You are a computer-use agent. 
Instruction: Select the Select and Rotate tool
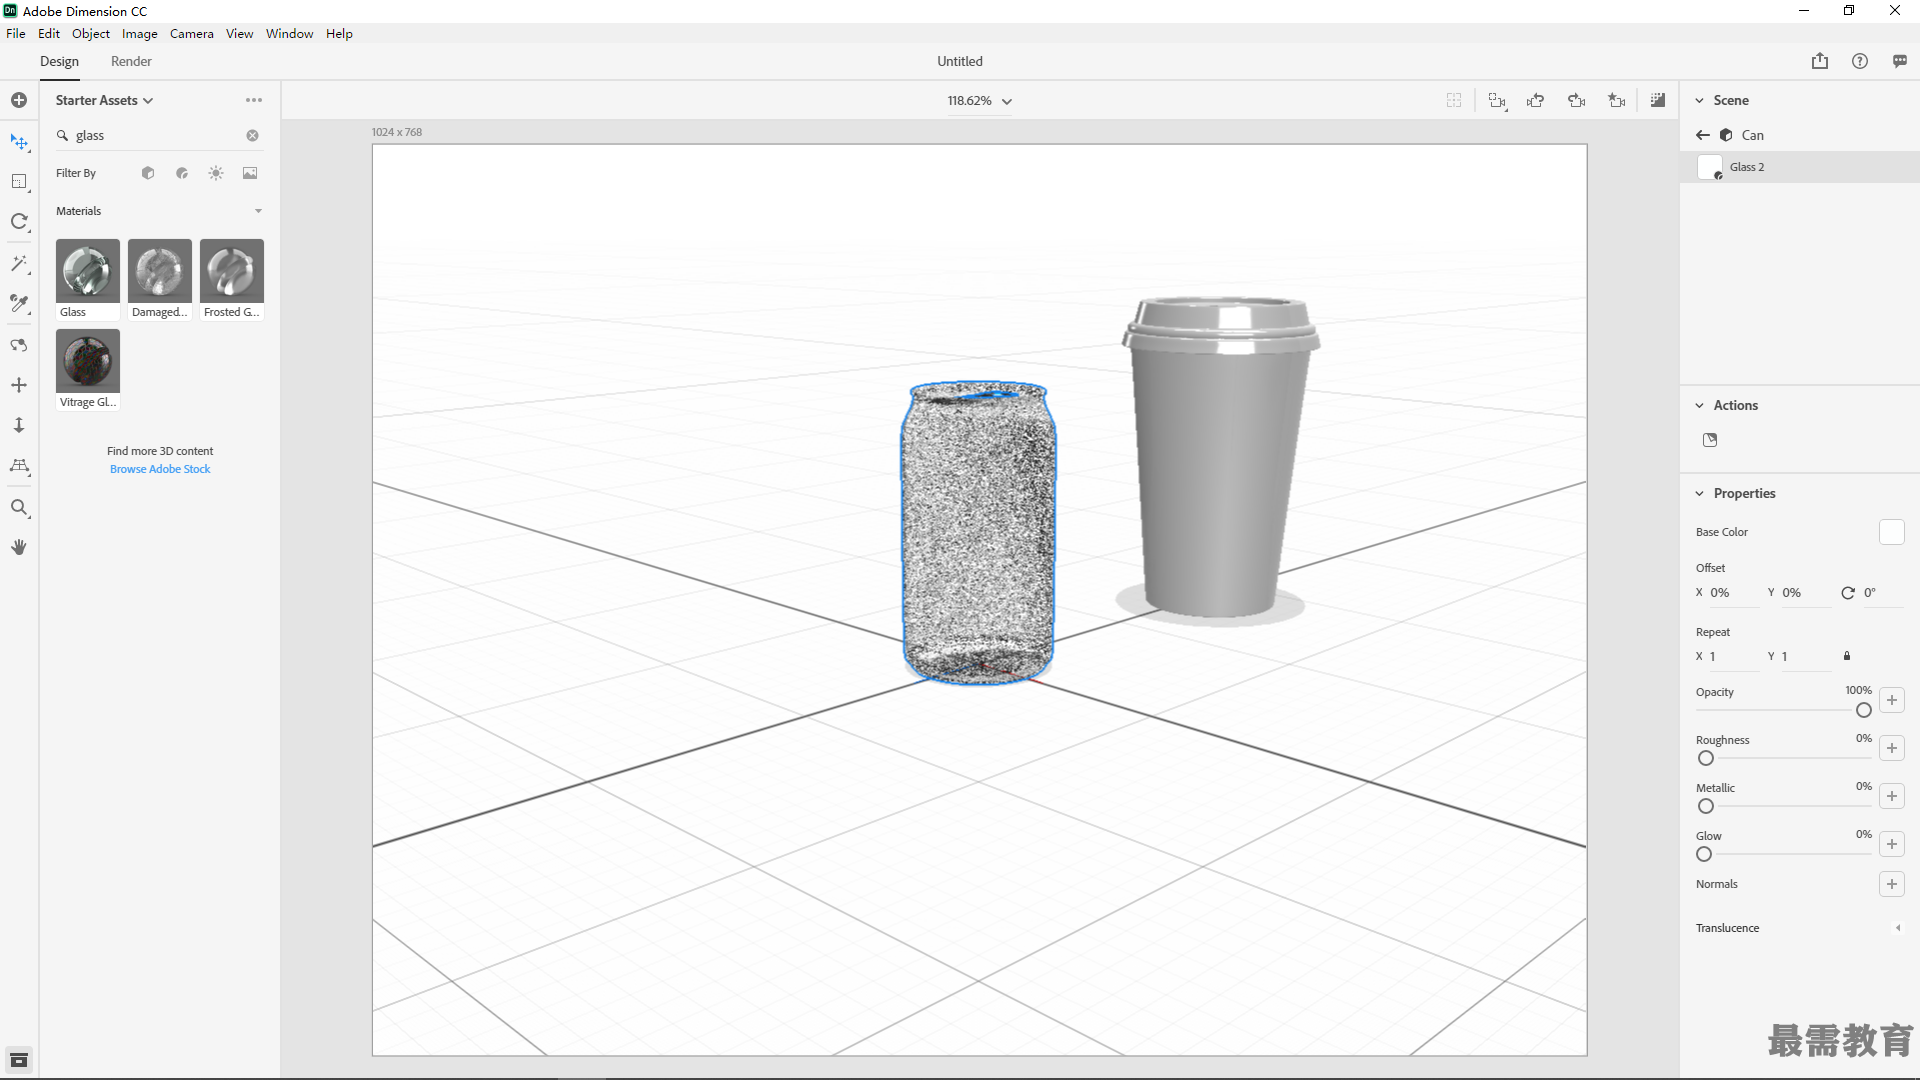[19, 222]
